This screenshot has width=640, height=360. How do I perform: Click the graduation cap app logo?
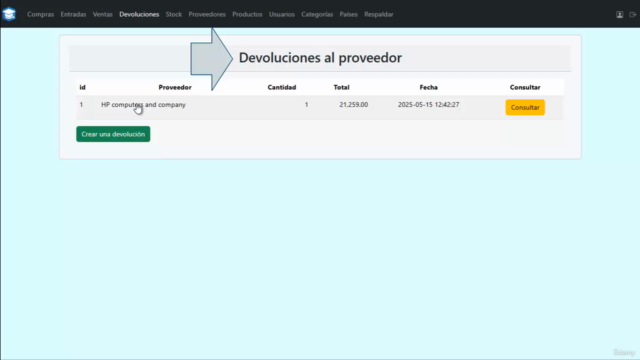(9, 14)
